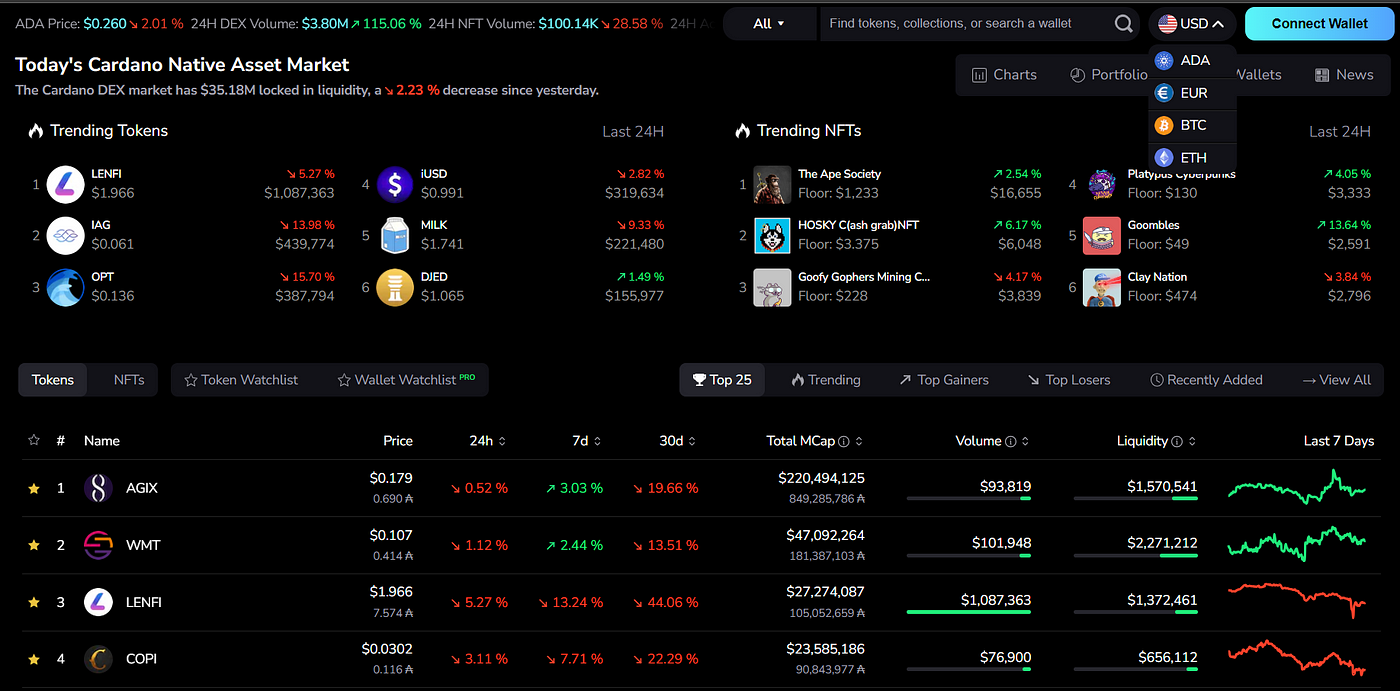Toggle favorite star for LENFI row

click(34, 602)
